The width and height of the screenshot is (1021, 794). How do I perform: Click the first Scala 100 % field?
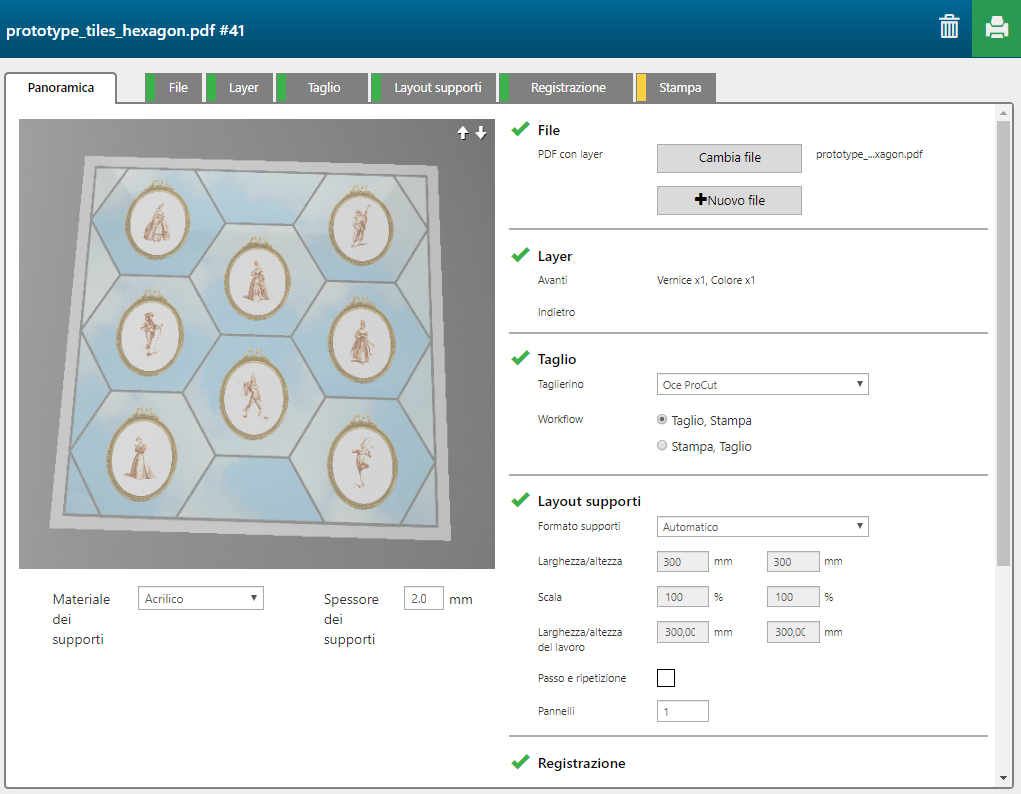(682, 597)
